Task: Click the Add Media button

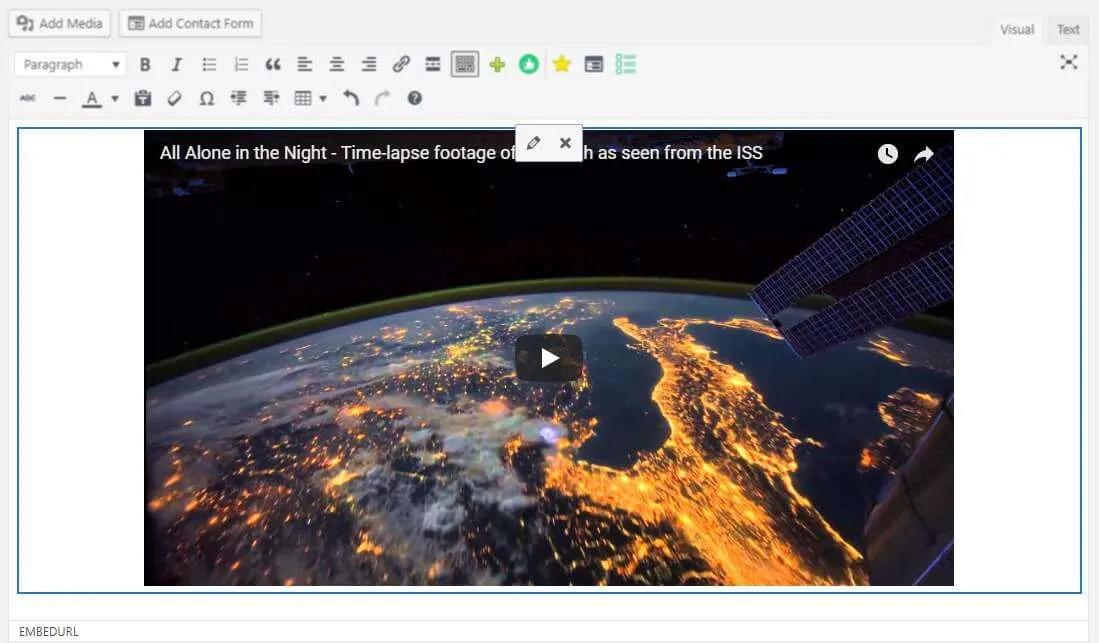Action: pos(60,23)
